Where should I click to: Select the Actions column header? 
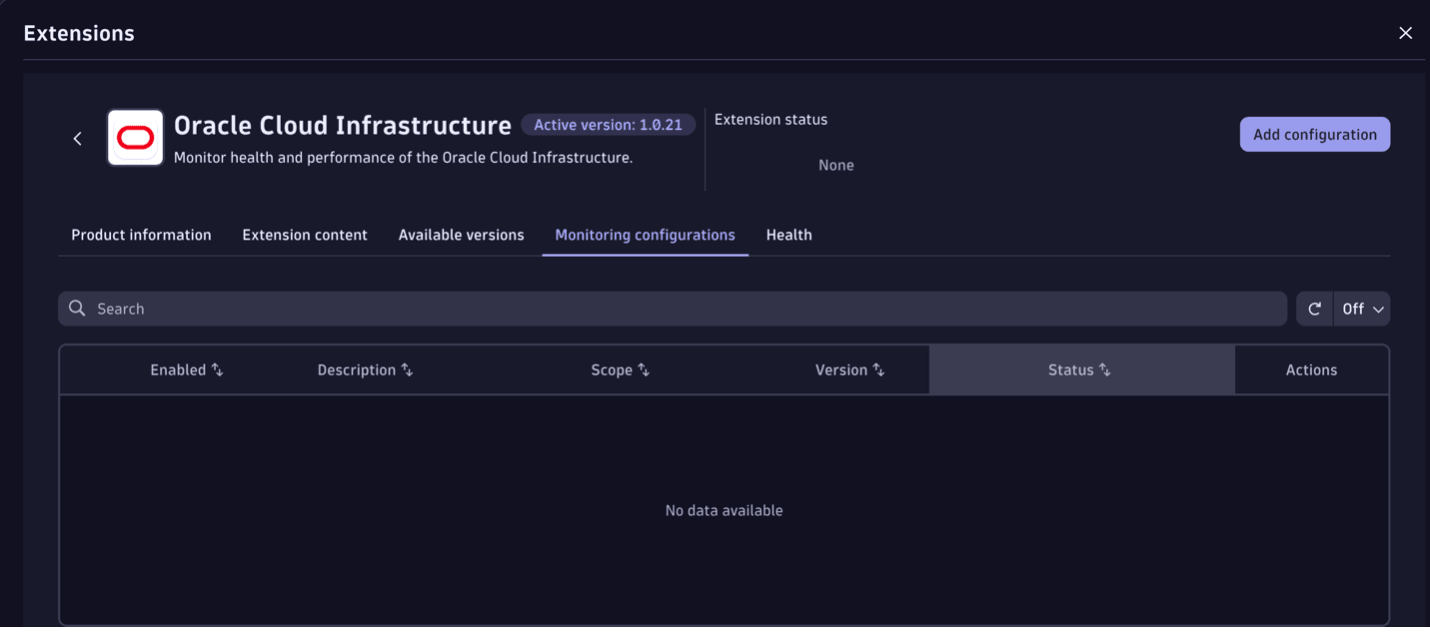[1311, 369]
